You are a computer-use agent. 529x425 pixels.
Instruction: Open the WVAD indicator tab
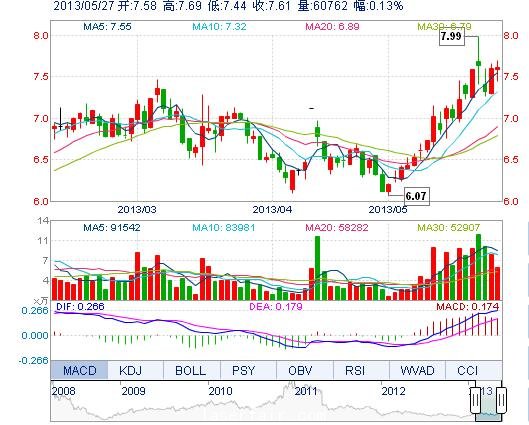tap(417, 370)
